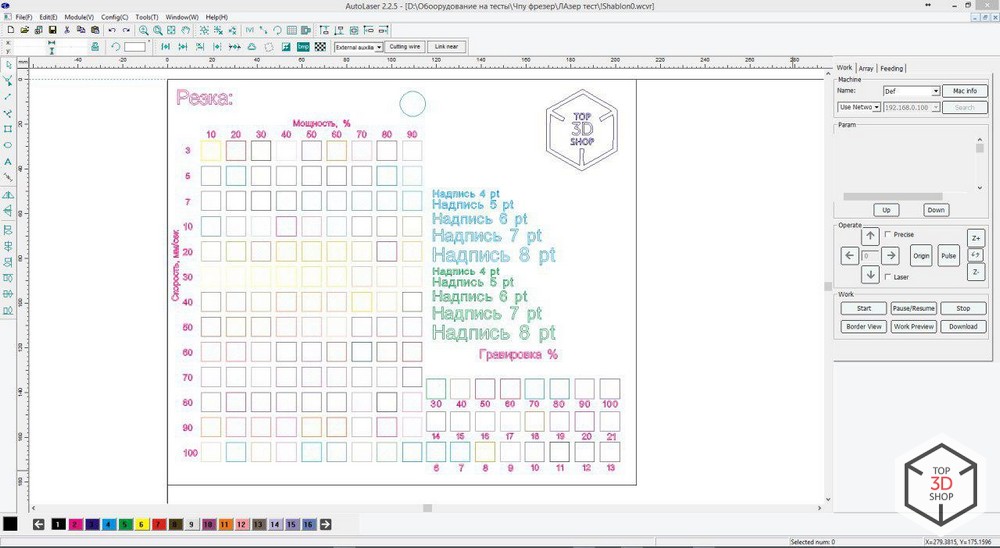Open the Module(V) menu
The height and width of the screenshot is (548, 1000).
(79, 17)
